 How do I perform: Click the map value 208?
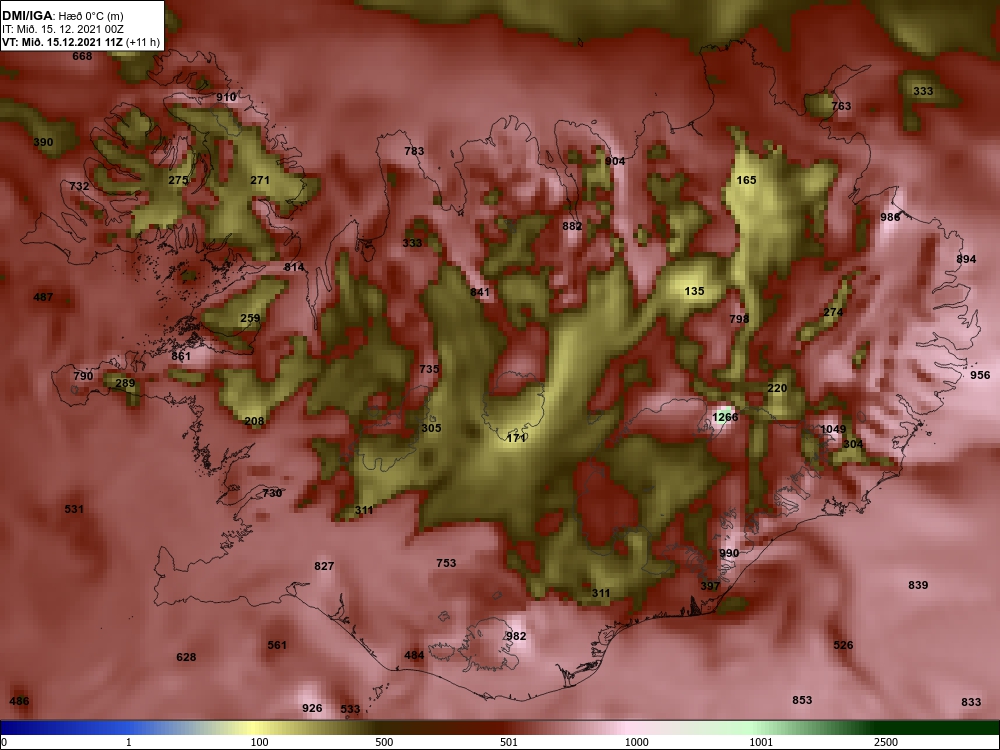[254, 421]
